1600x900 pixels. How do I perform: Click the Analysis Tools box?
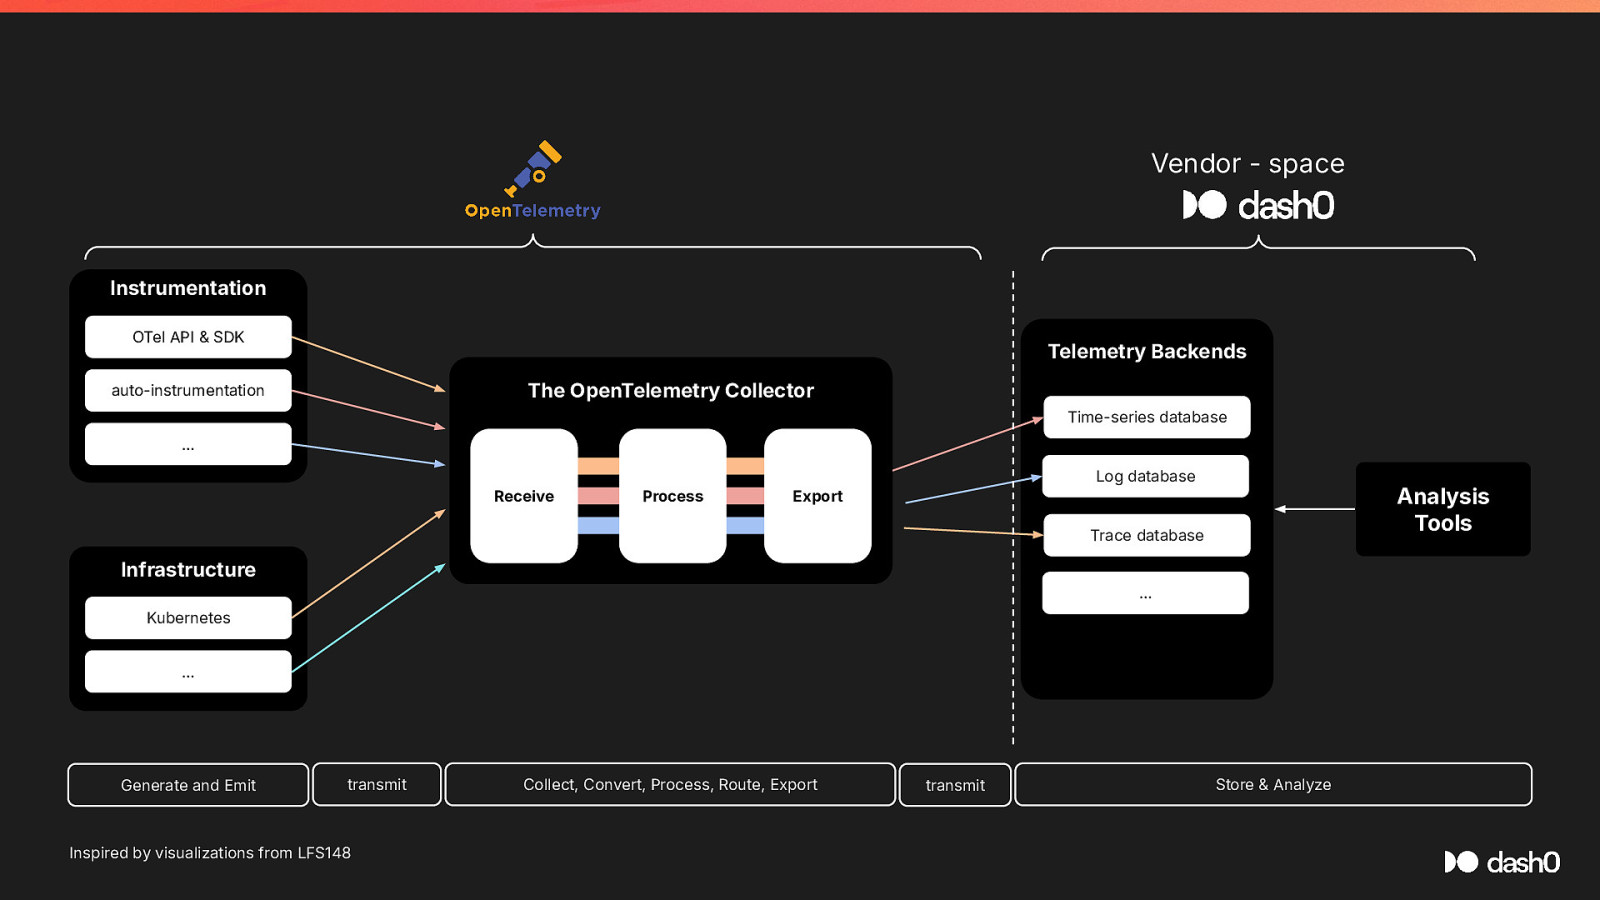tap(1443, 509)
